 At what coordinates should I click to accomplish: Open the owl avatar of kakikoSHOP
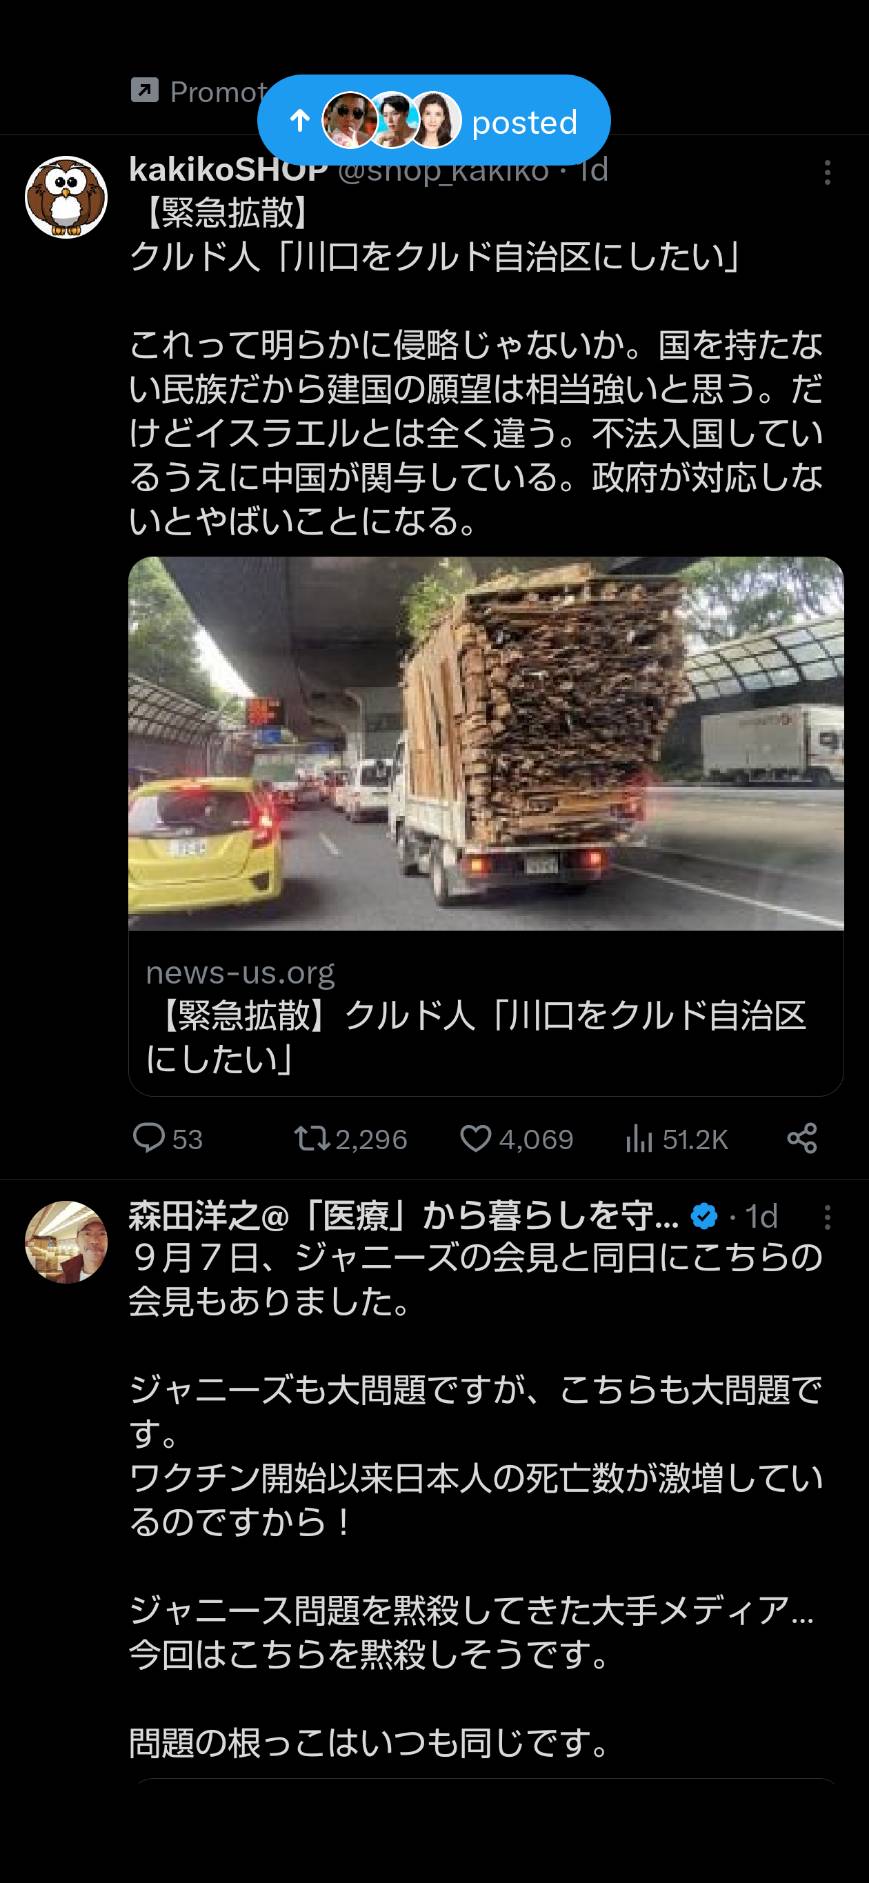(66, 196)
